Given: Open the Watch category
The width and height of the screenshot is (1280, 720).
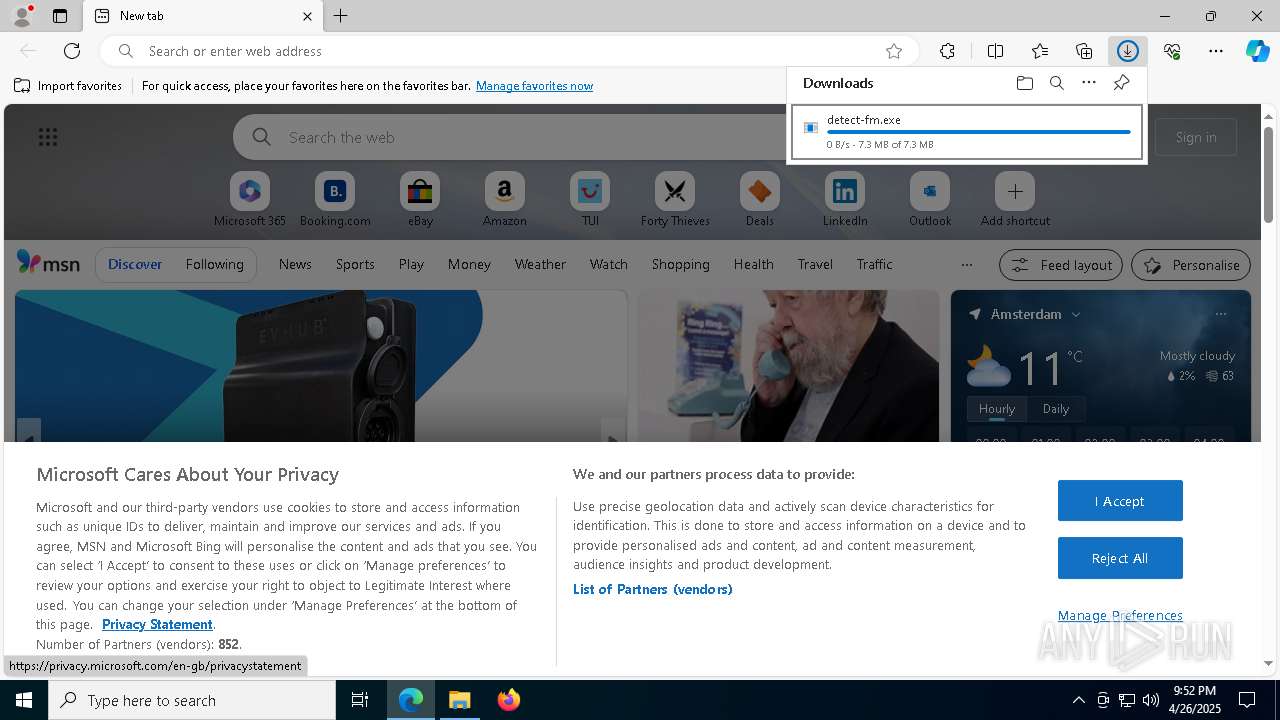Looking at the screenshot, I should pos(608,264).
